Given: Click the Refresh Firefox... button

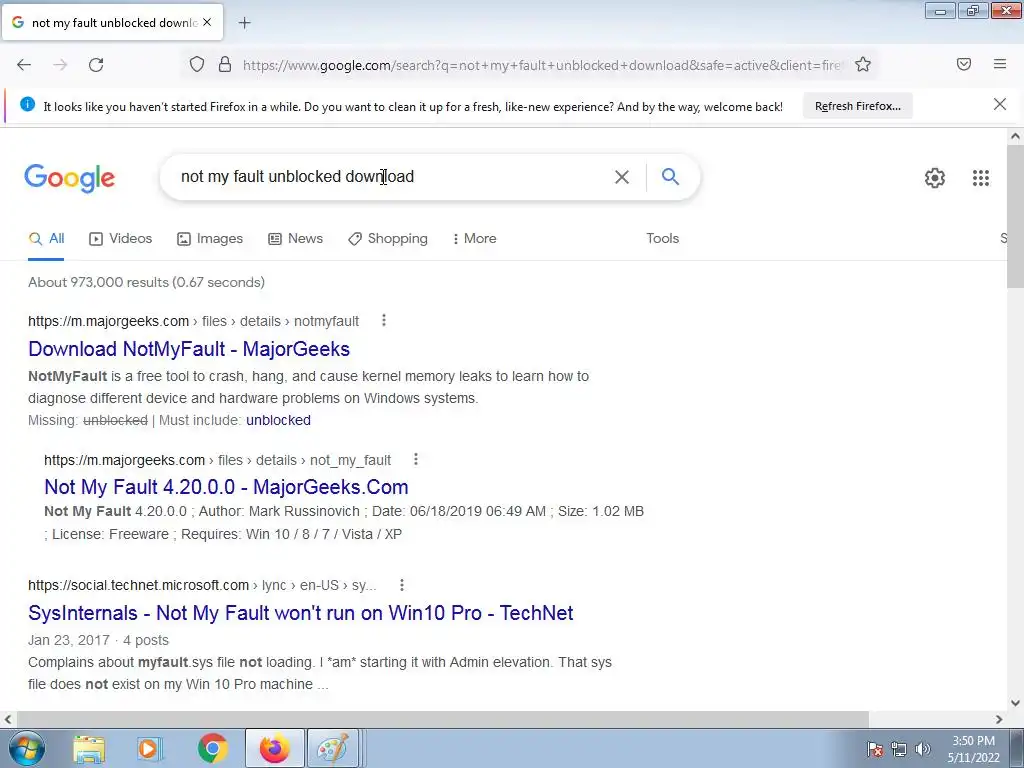Looking at the screenshot, I should tap(857, 106).
